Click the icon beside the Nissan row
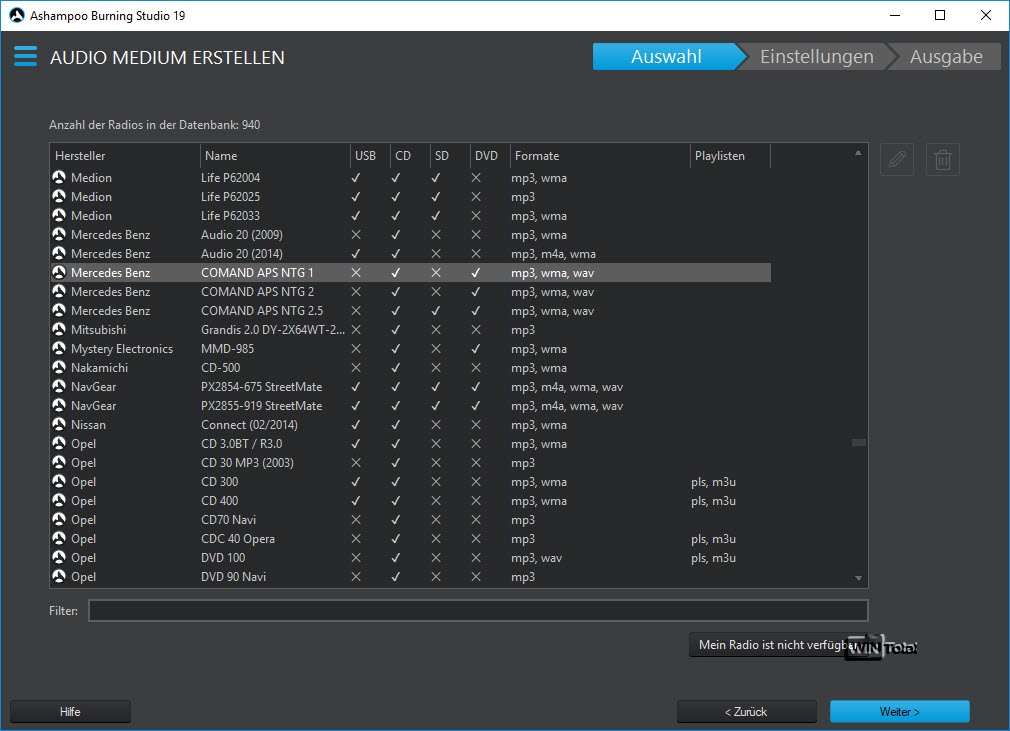This screenshot has height=731, width=1010. pos(59,424)
